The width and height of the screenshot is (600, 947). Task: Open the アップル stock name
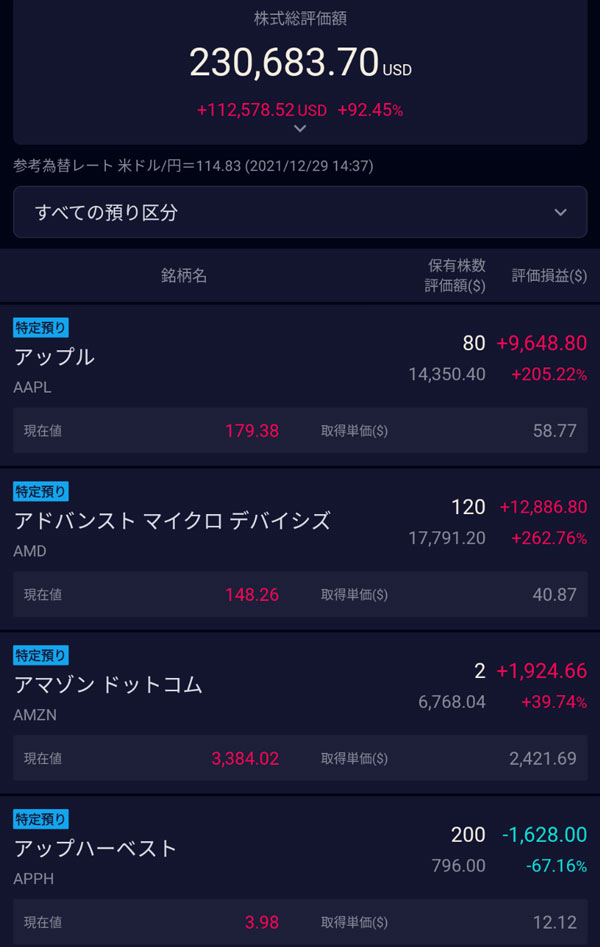click(54, 357)
